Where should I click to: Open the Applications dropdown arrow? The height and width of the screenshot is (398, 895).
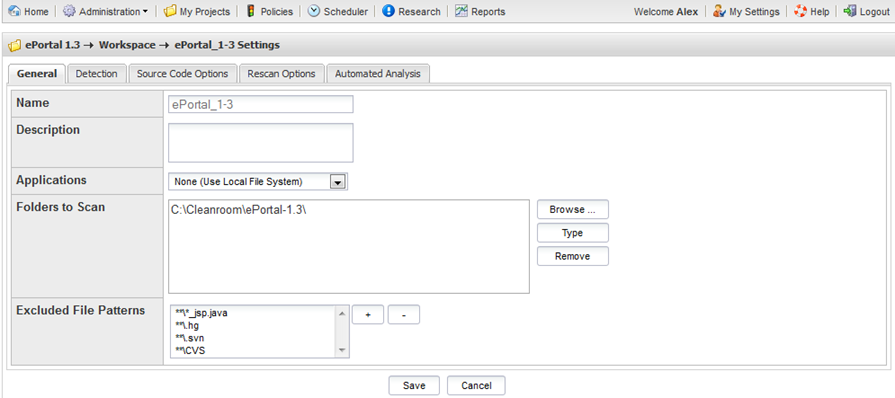coord(337,182)
